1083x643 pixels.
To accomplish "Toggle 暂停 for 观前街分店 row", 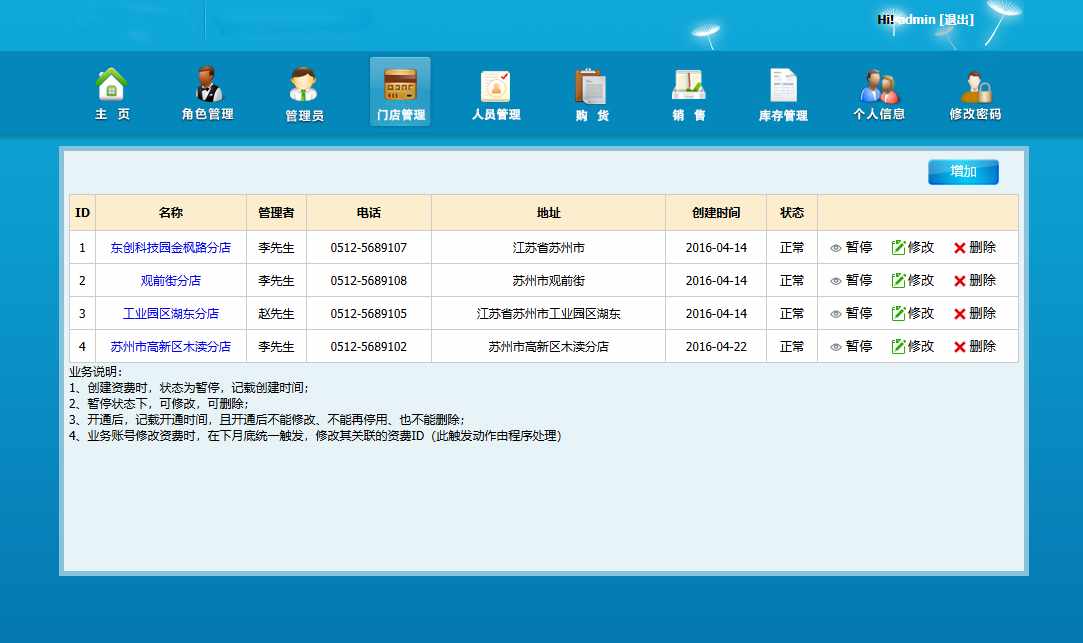I will tap(851, 280).
